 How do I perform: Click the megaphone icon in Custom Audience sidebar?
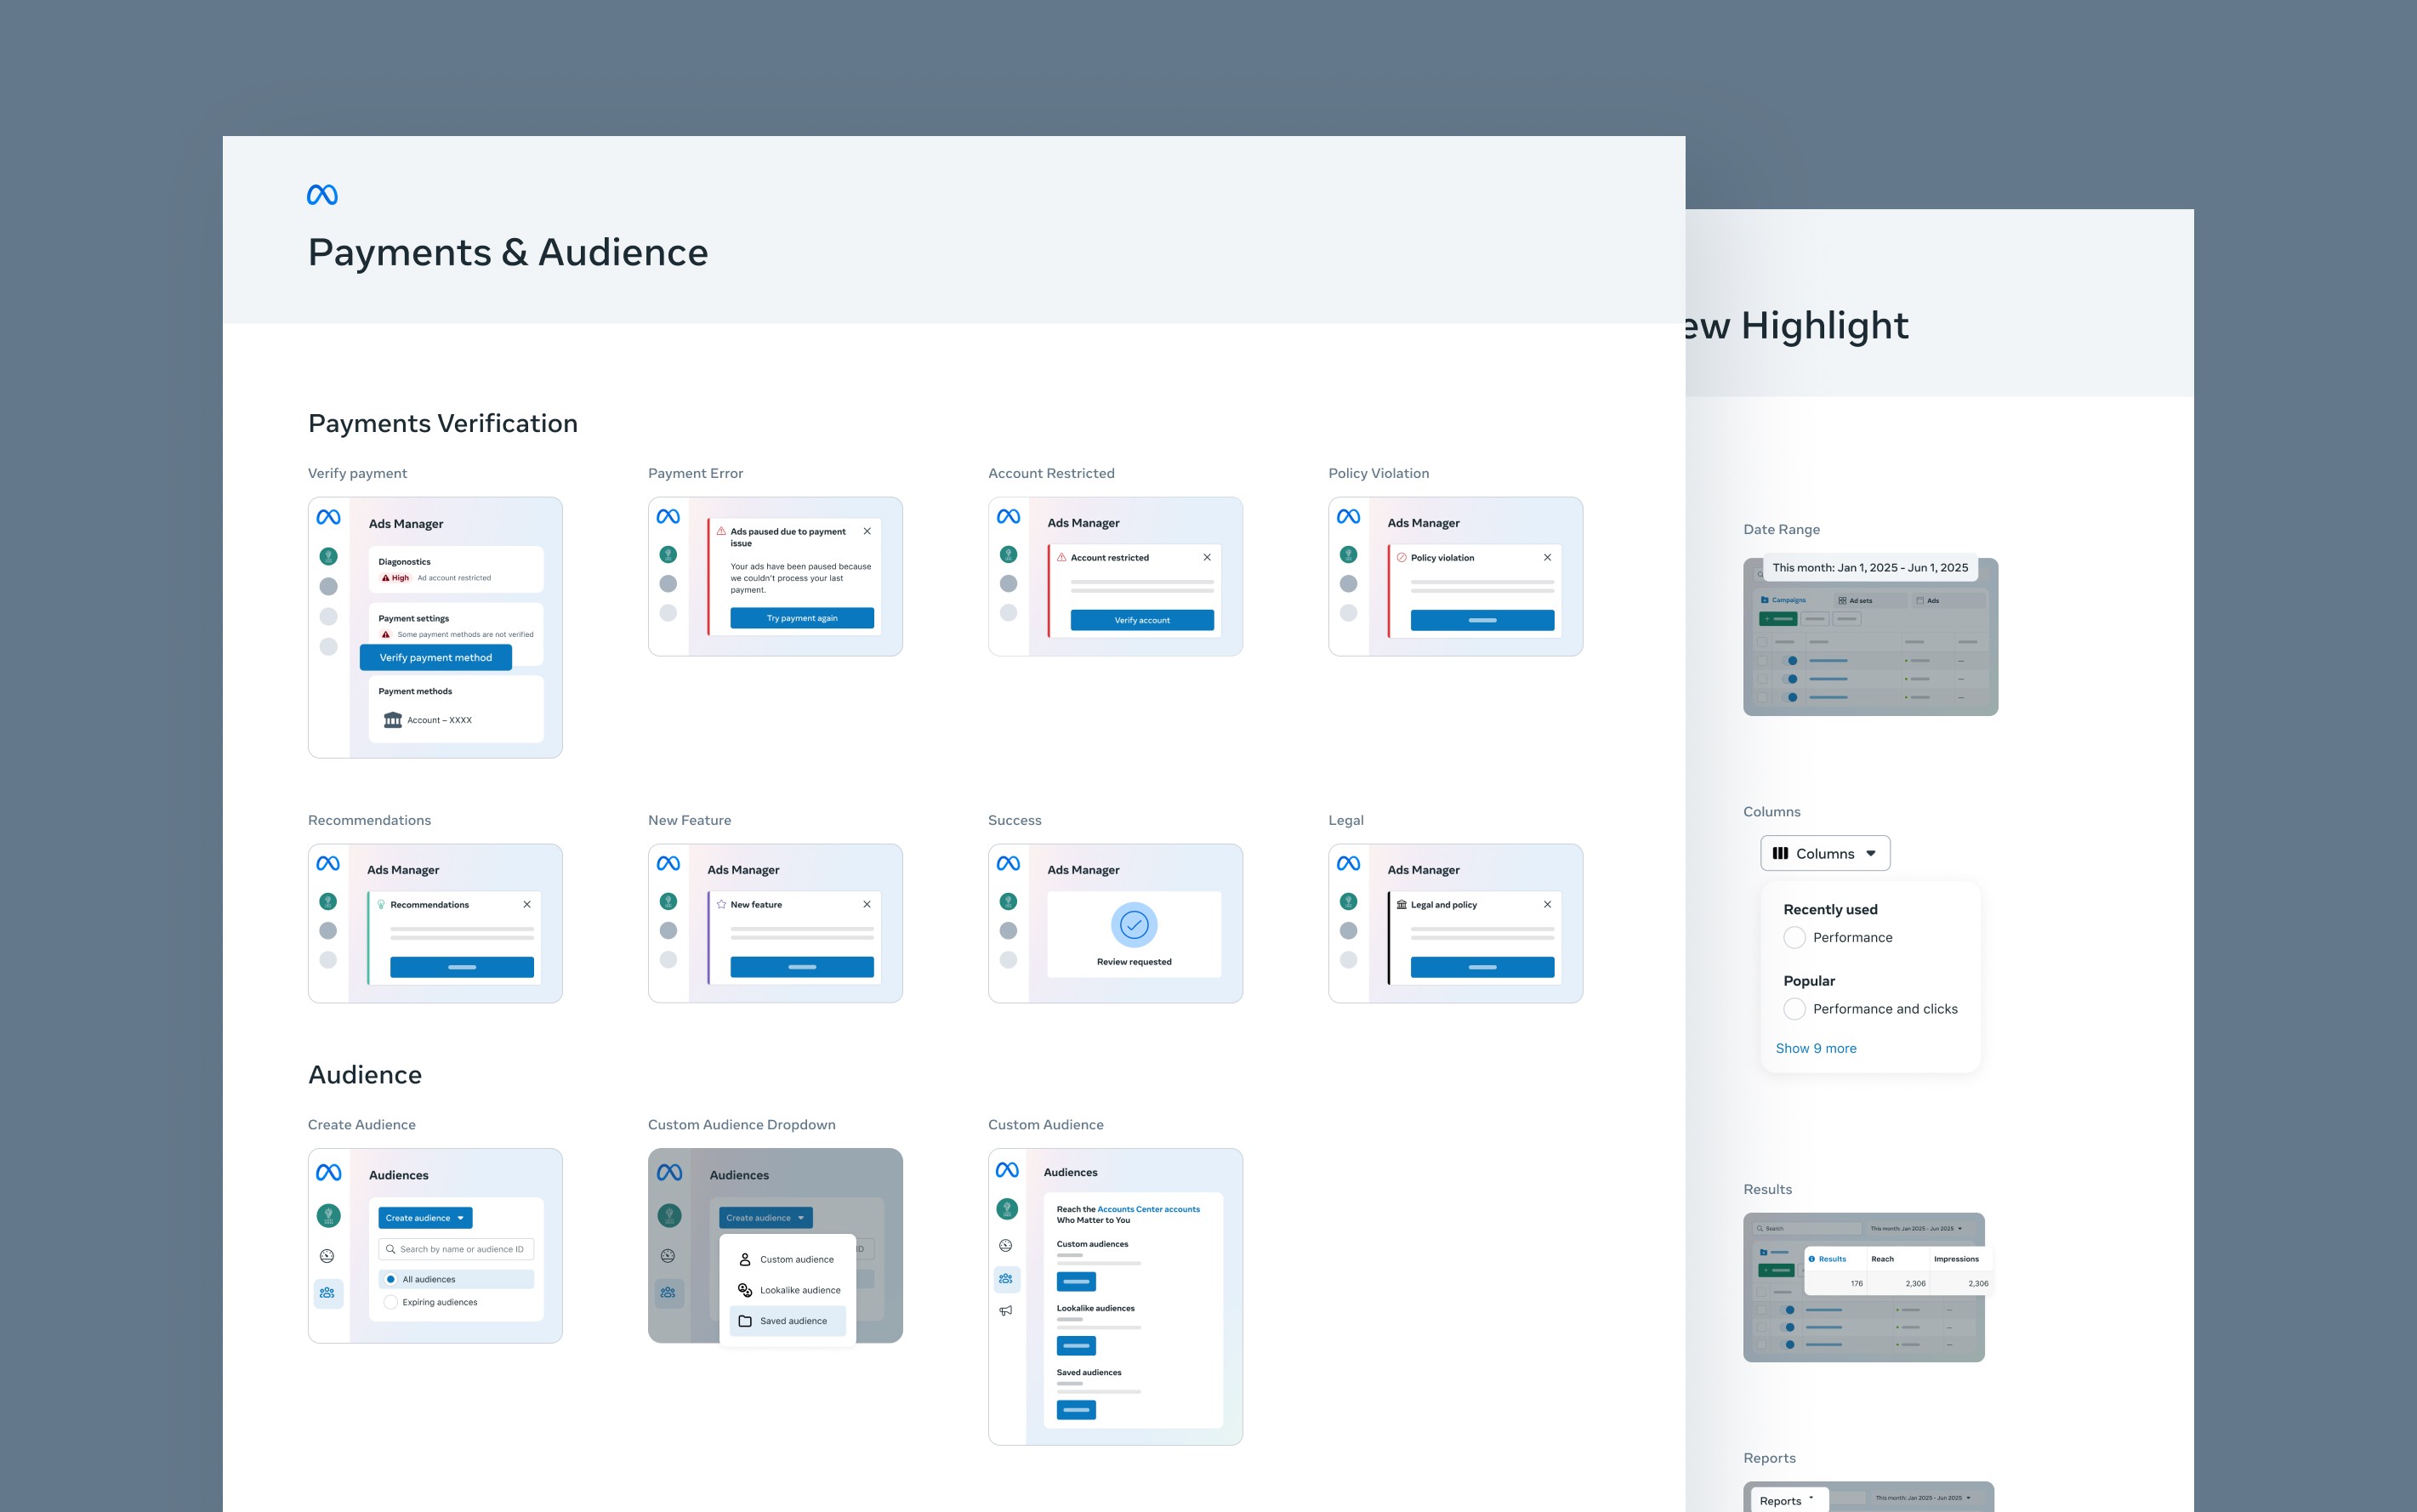tap(1006, 1311)
